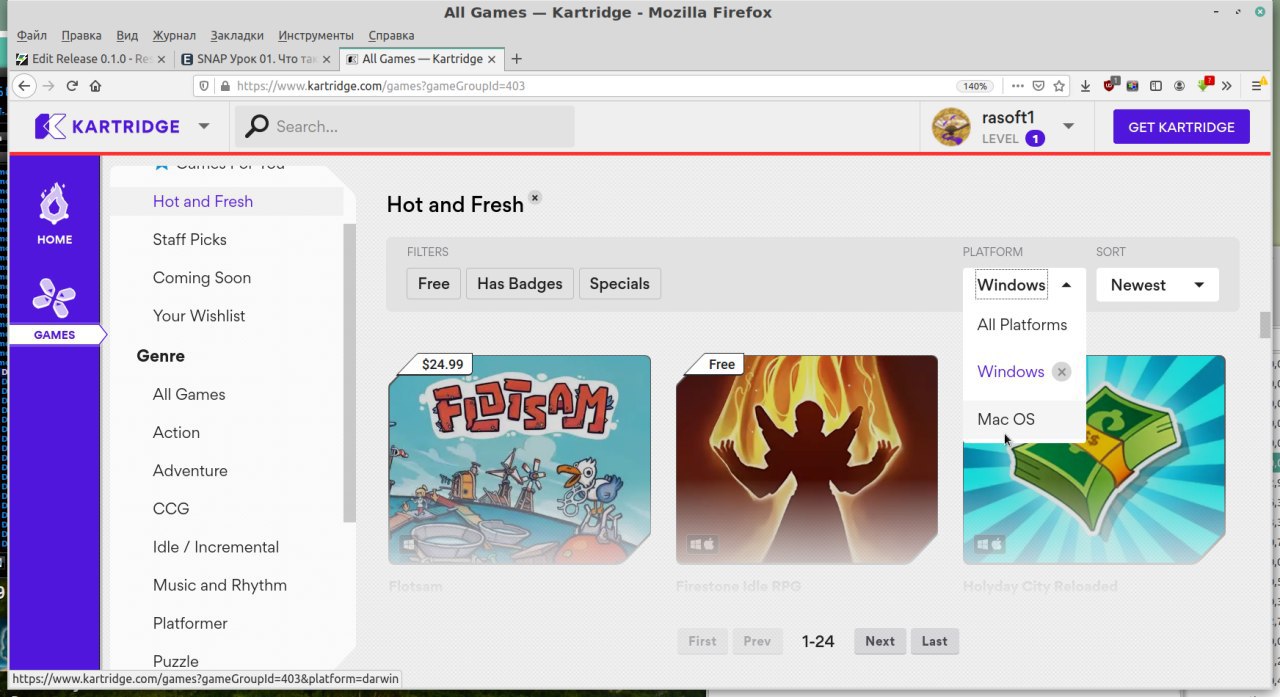Viewport: 1280px width, 697px height.
Task: Open Закладки menu
Action: point(237,35)
